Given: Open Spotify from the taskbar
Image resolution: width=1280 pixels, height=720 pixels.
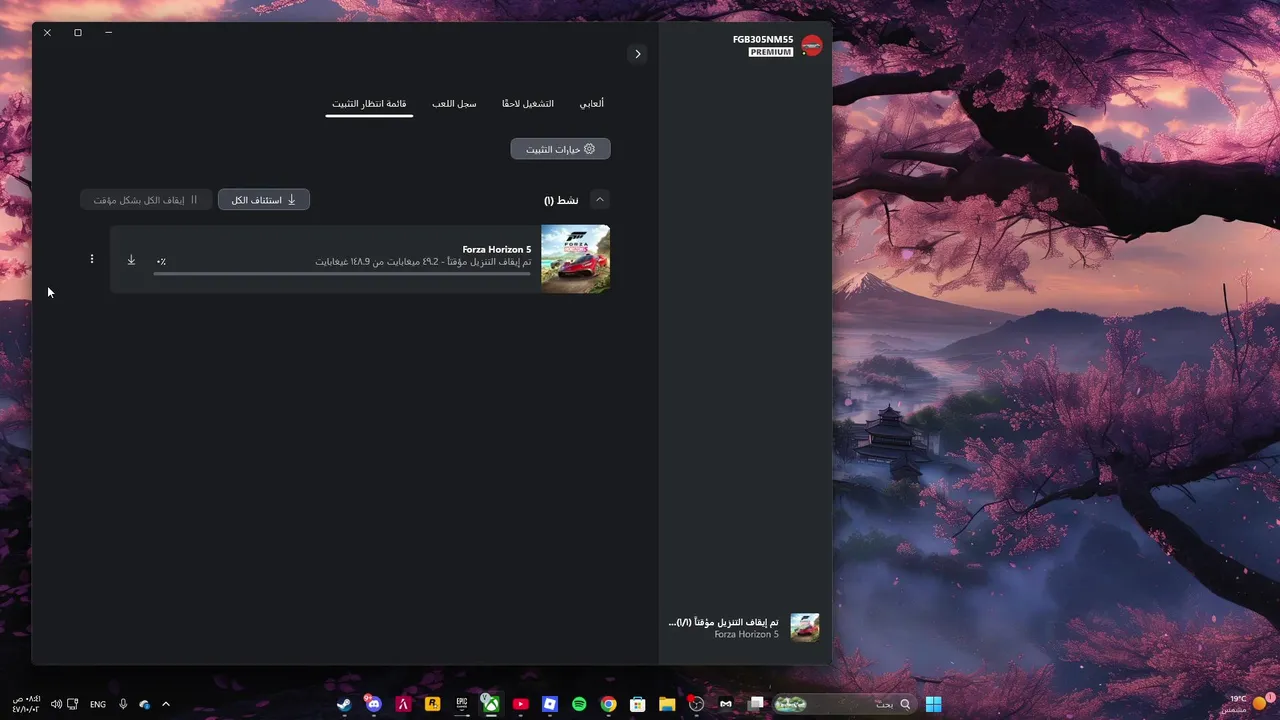Looking at the screenshot, I should pos(579,704).
